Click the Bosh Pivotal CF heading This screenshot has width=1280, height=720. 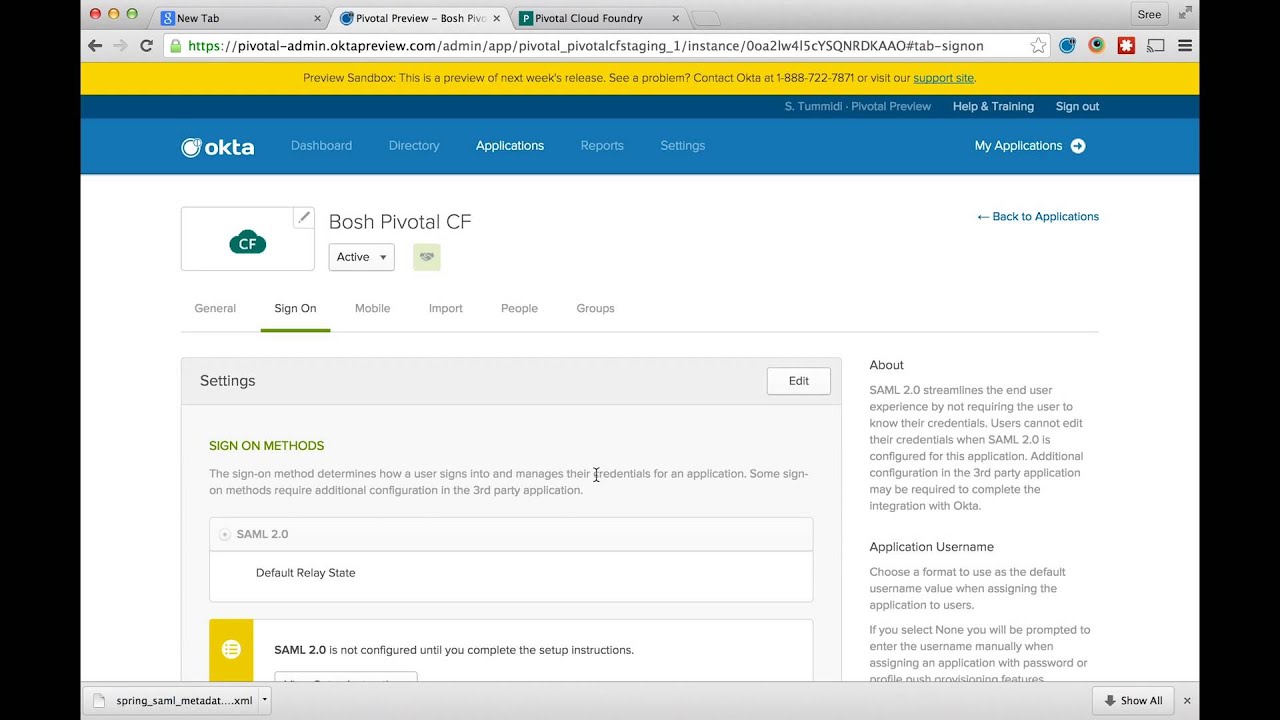point(400,222)
